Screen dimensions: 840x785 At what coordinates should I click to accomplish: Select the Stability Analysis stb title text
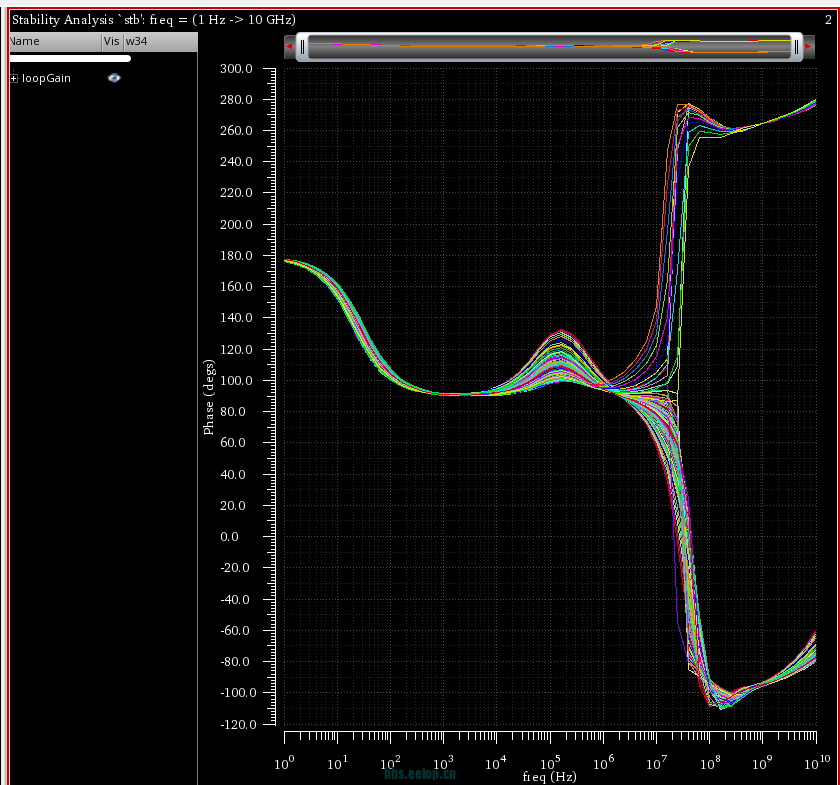pyautogui.click(x=154, y=20)
